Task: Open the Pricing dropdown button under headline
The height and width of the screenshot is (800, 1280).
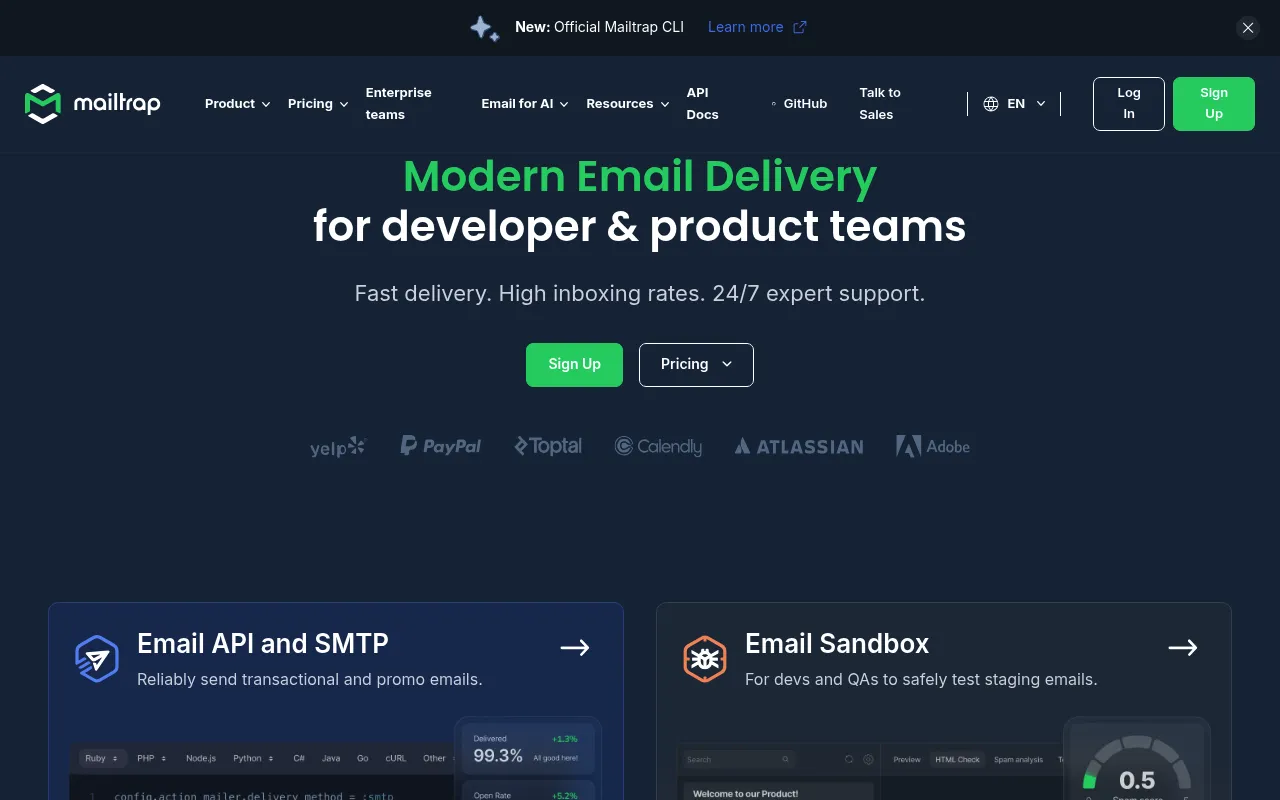Action: pyautogui.click(x=696, y=365)
